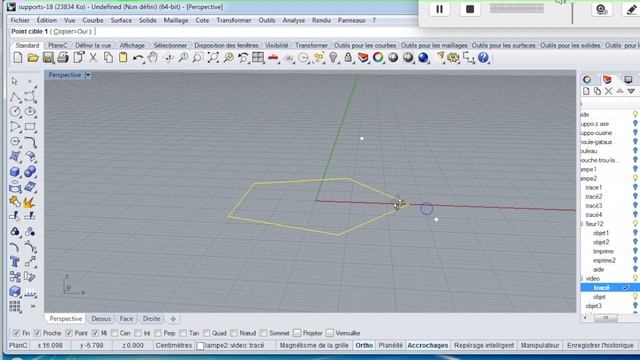
Task: Toggle the Proche object snap checkbox
Action: [x=38, y=333]
